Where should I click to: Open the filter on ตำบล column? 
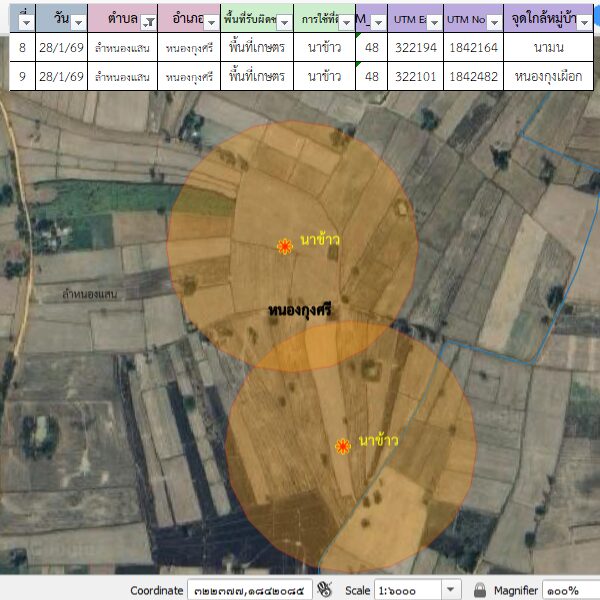(148, 21)
